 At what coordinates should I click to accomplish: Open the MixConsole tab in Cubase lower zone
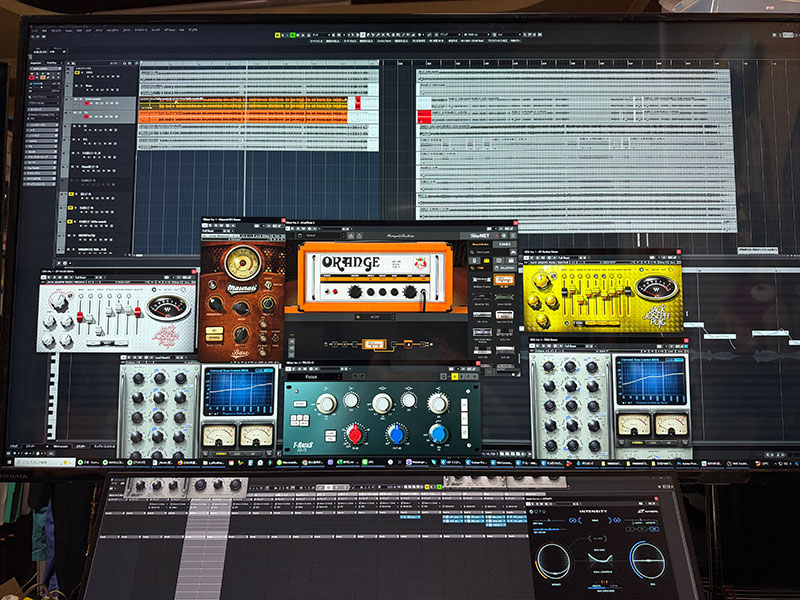(61, 446)
